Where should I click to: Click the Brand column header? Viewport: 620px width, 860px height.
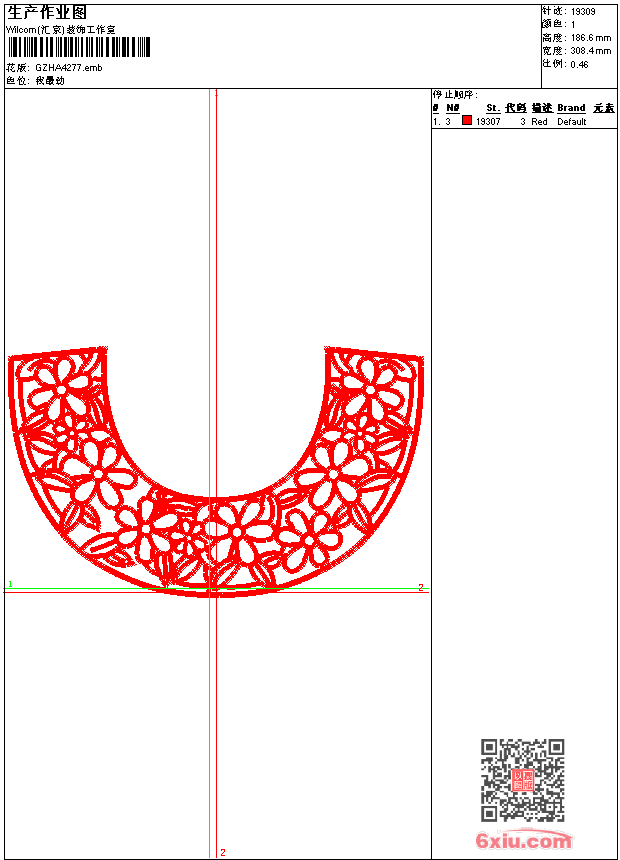pos(571,108)
